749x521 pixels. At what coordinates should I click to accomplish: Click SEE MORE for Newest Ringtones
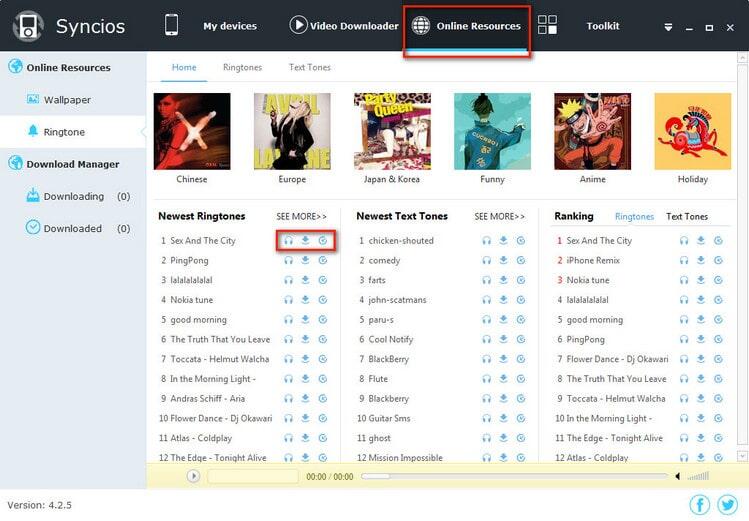coord(301,216)
